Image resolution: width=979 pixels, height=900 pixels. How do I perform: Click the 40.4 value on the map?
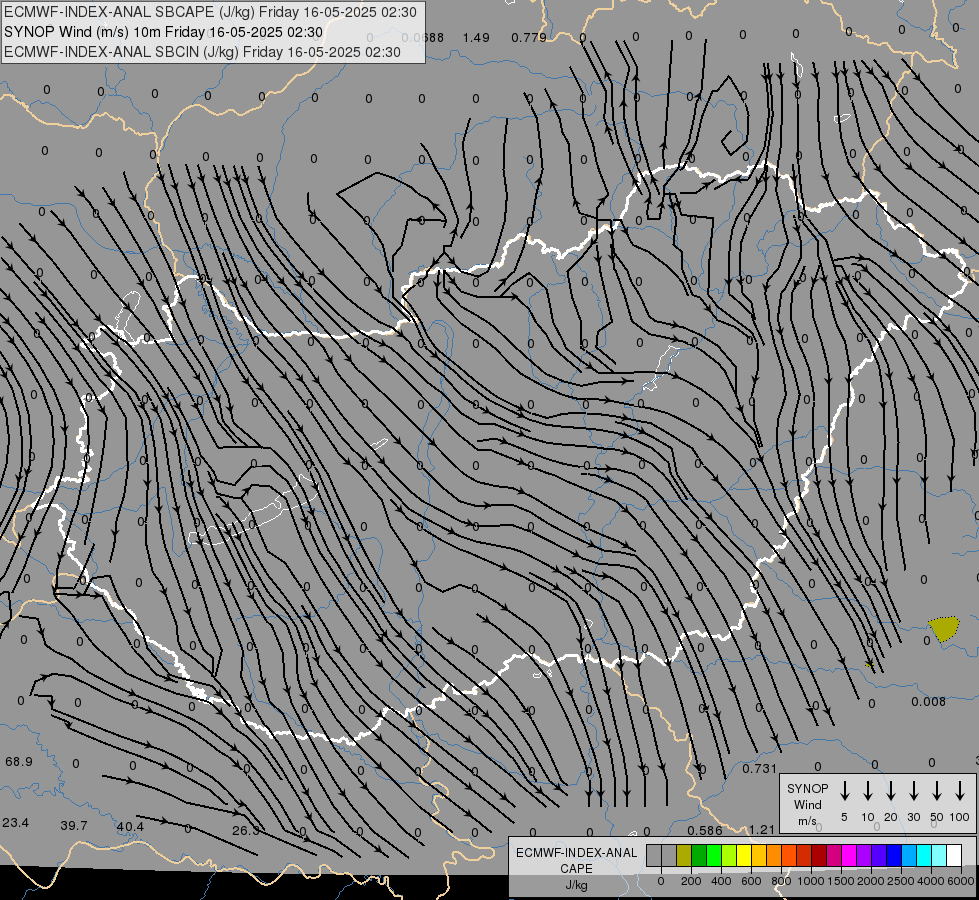(130, 827)
